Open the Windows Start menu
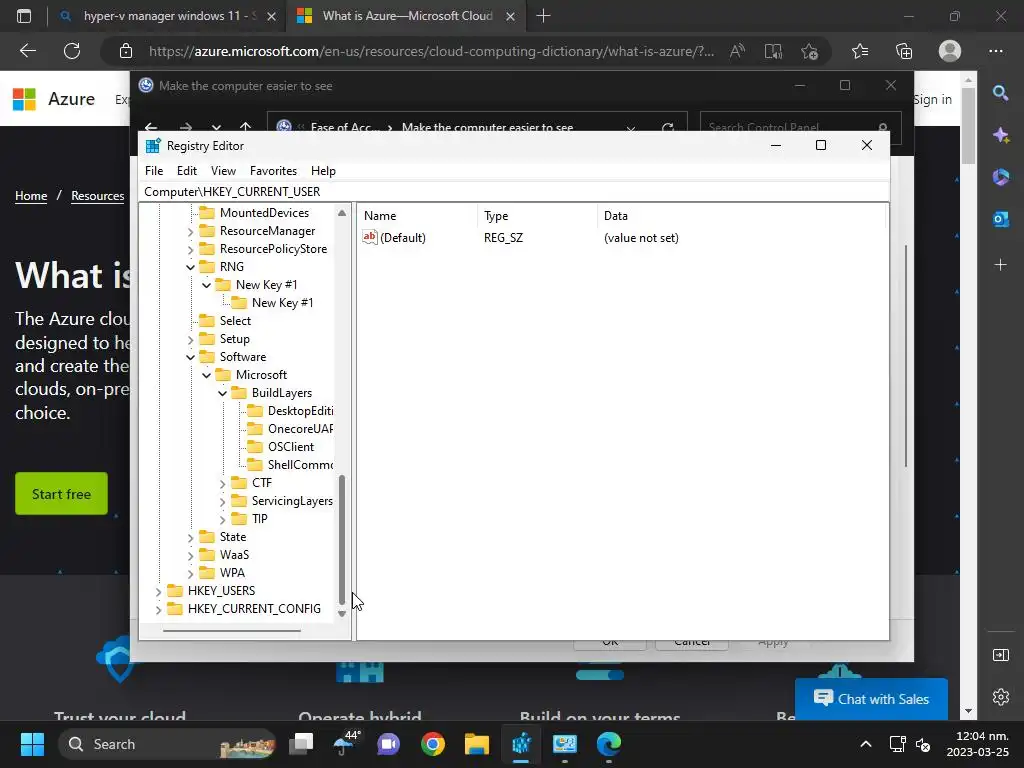1024x768 pixels. coord(32,744)
